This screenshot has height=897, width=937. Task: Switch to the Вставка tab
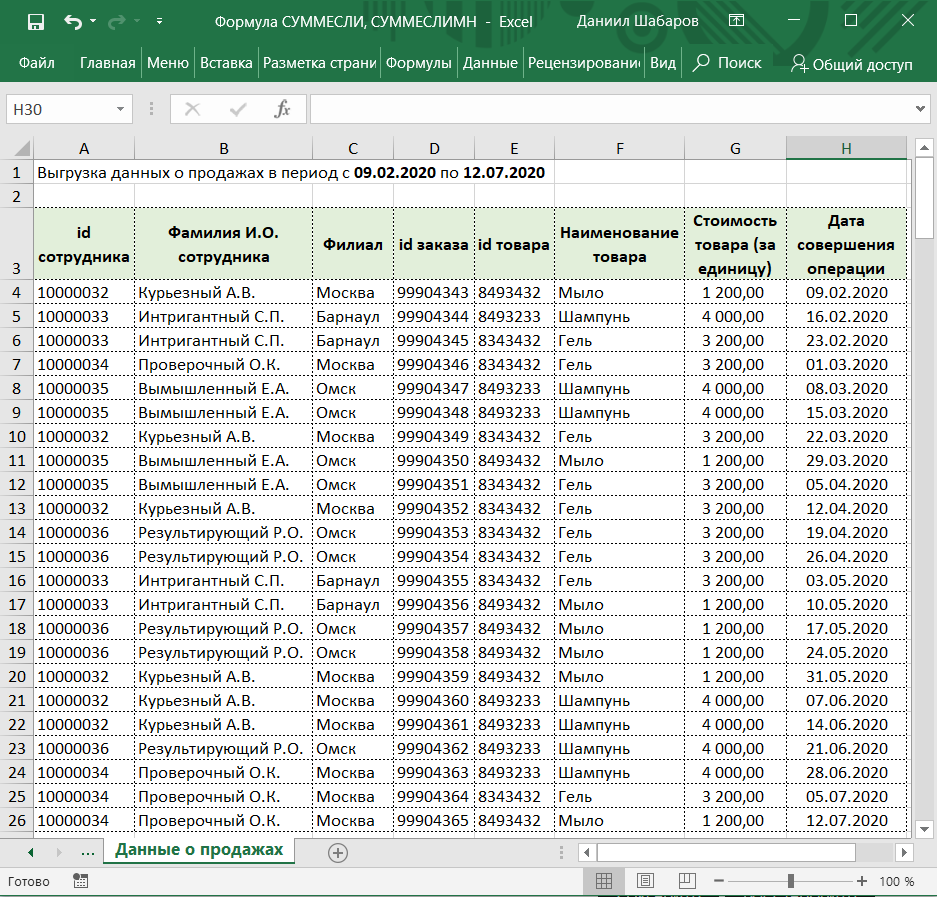click(226, 63)
